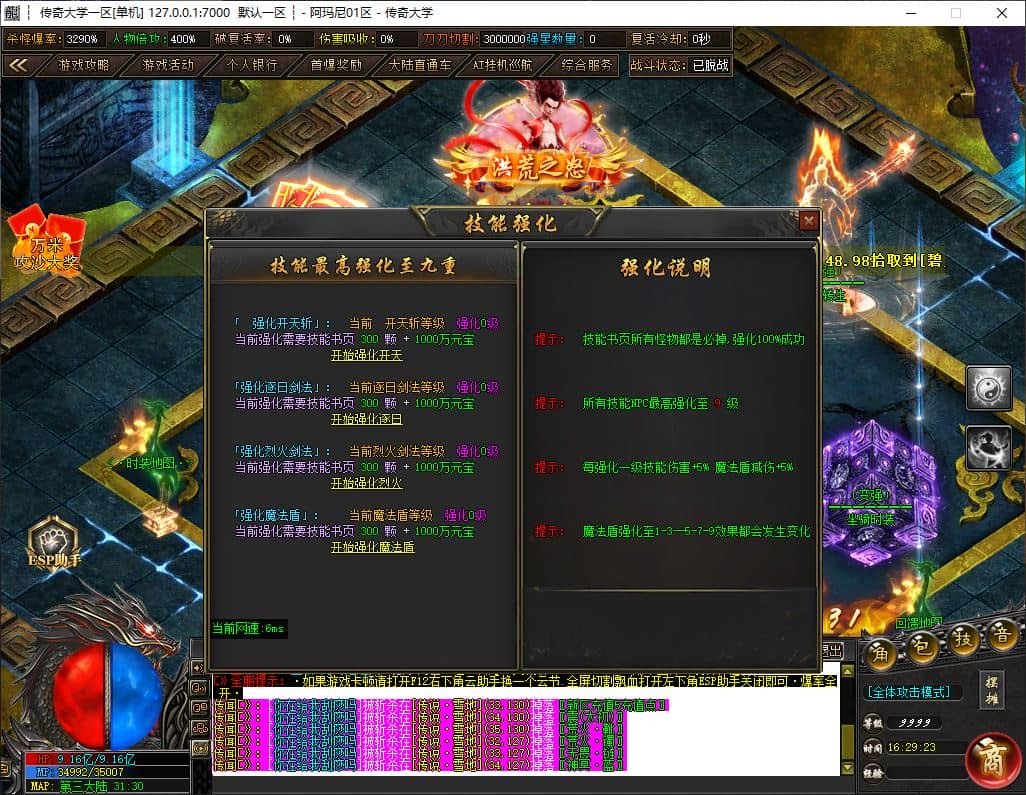This screenshot has width=1026, height=795.
Task: Click the 等级 level icon label
Action: tap(872, 723)
